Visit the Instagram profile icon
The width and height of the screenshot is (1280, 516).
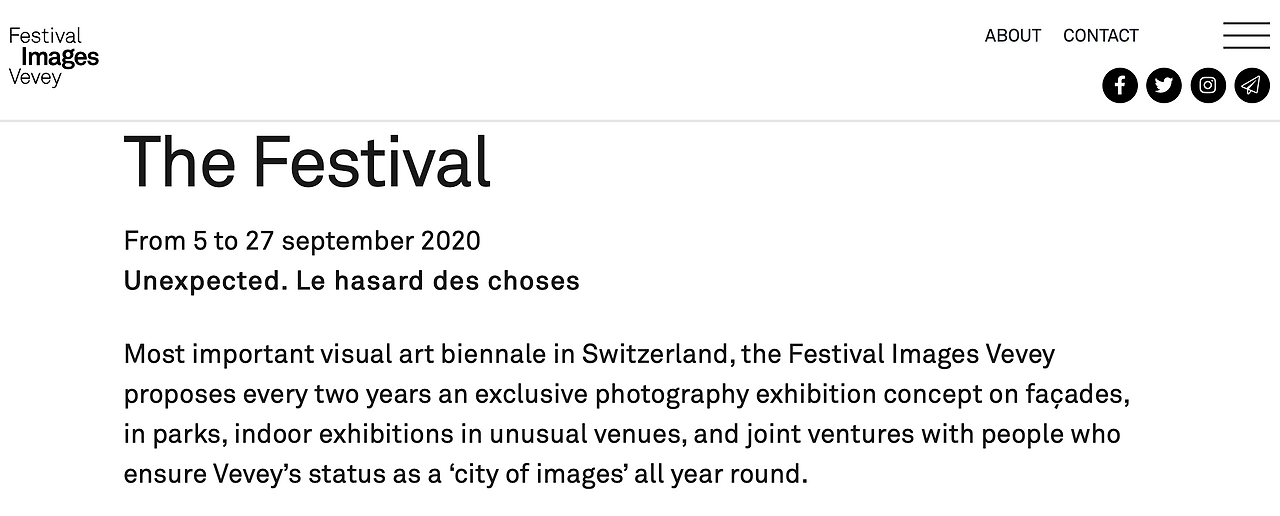pos(1207,85)
